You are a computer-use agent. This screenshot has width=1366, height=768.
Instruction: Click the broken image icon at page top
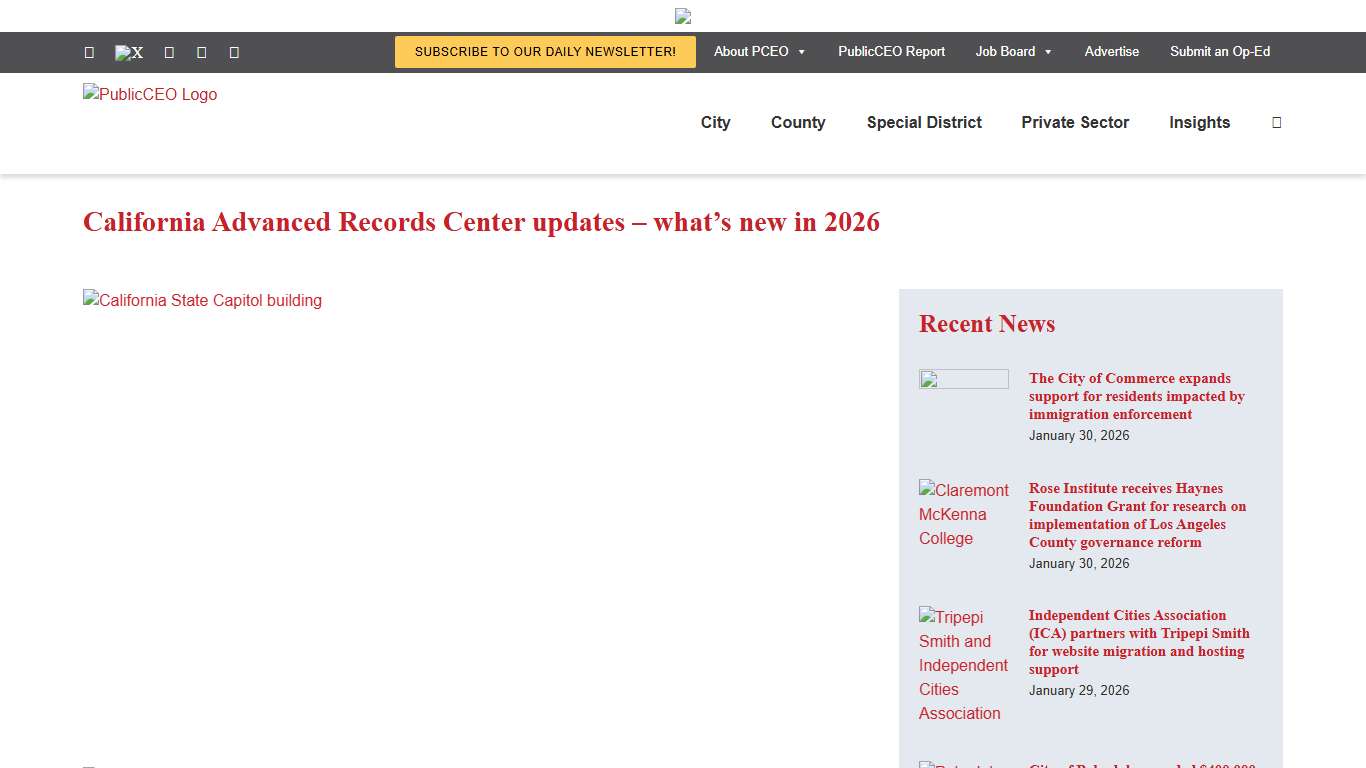[x=683, y=16]
